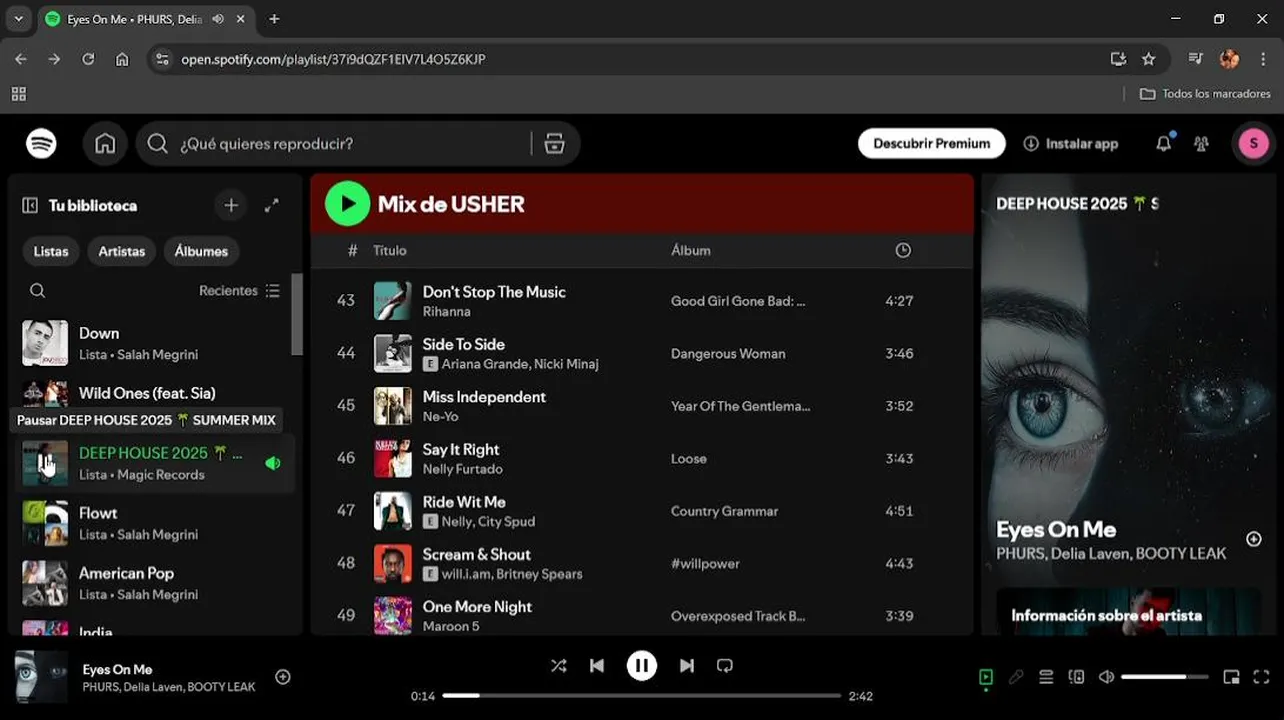Mute volume with speaker icon

click(1106, 677)
